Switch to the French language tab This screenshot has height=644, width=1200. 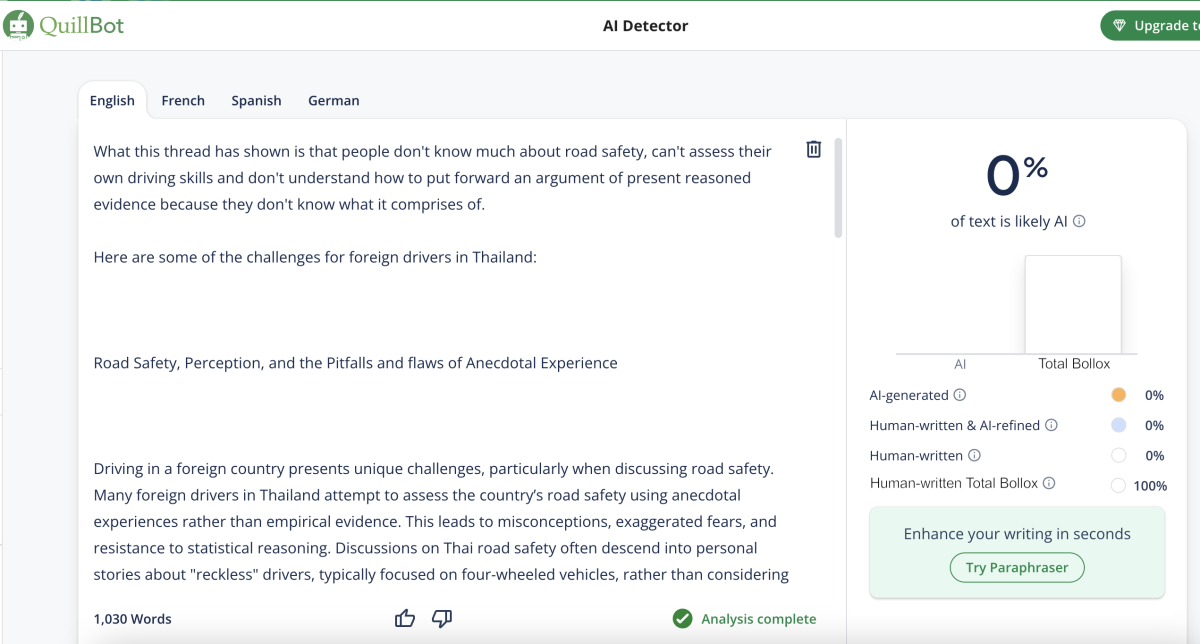[x=183, y=101]
